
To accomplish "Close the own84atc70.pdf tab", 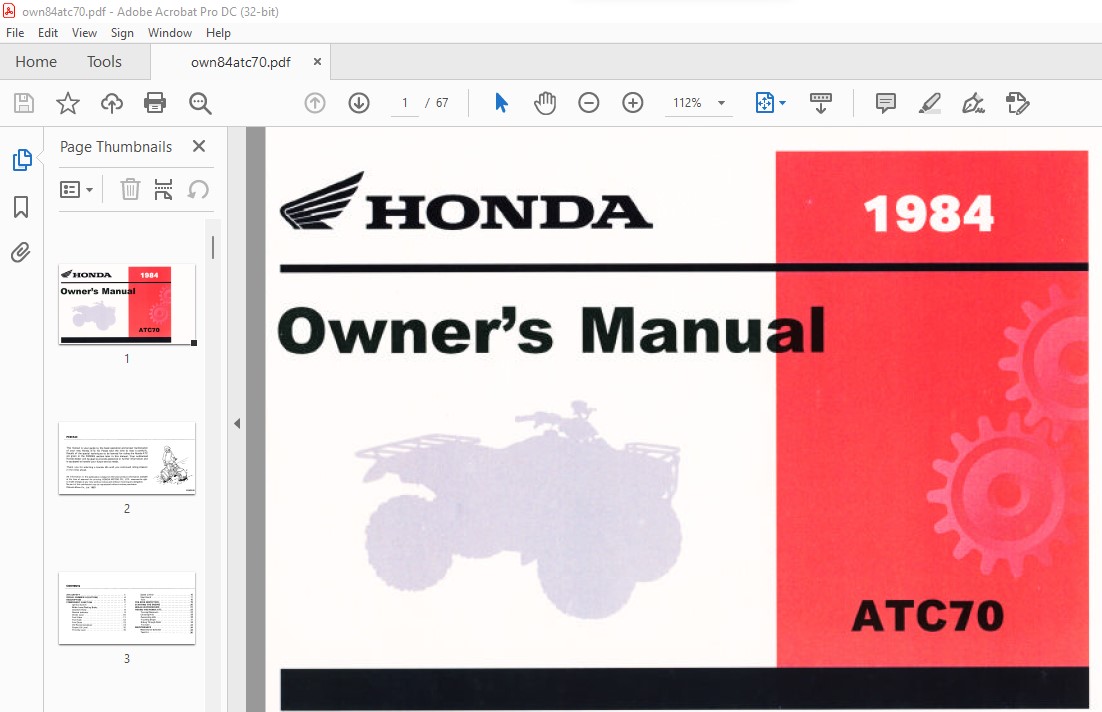I will (x=317, y=62).
